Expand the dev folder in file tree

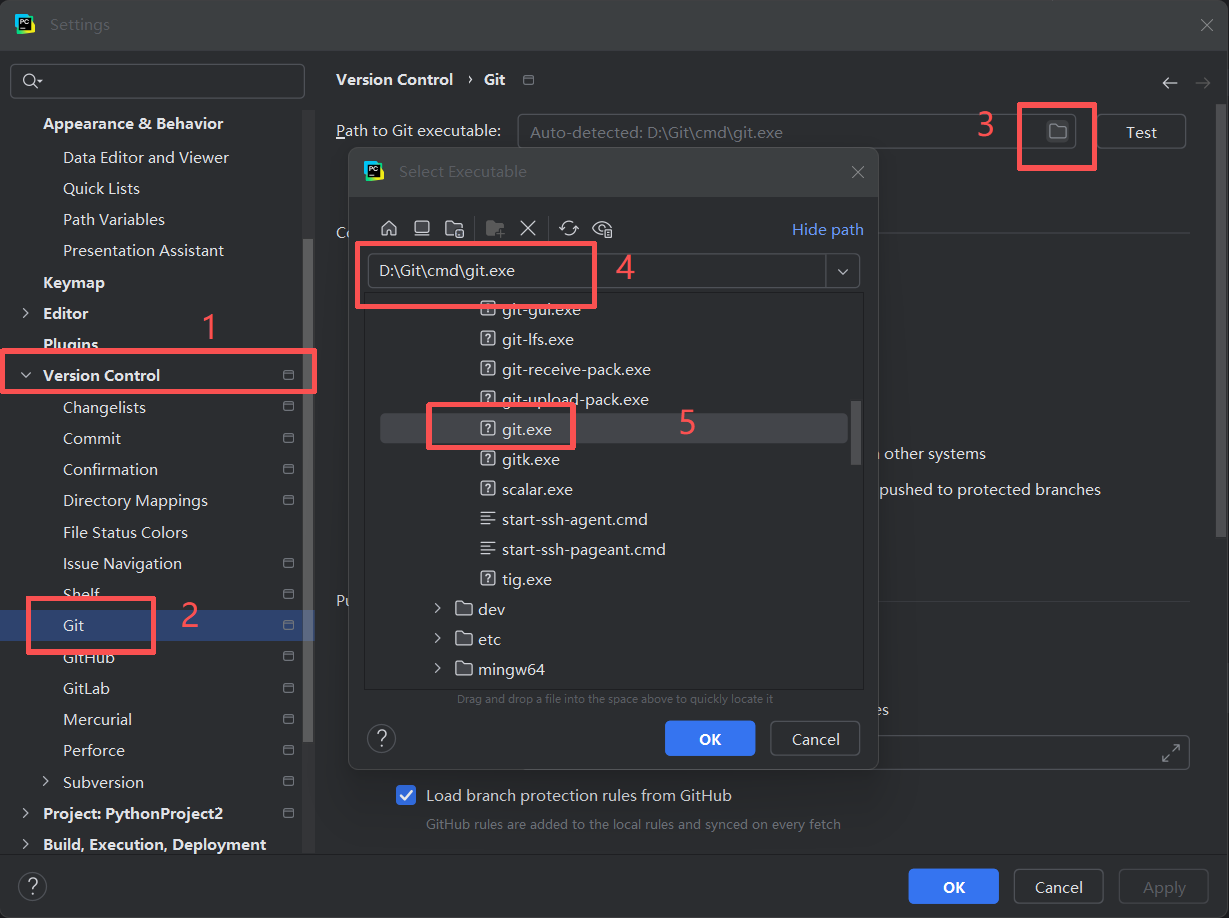coord(437,609)
